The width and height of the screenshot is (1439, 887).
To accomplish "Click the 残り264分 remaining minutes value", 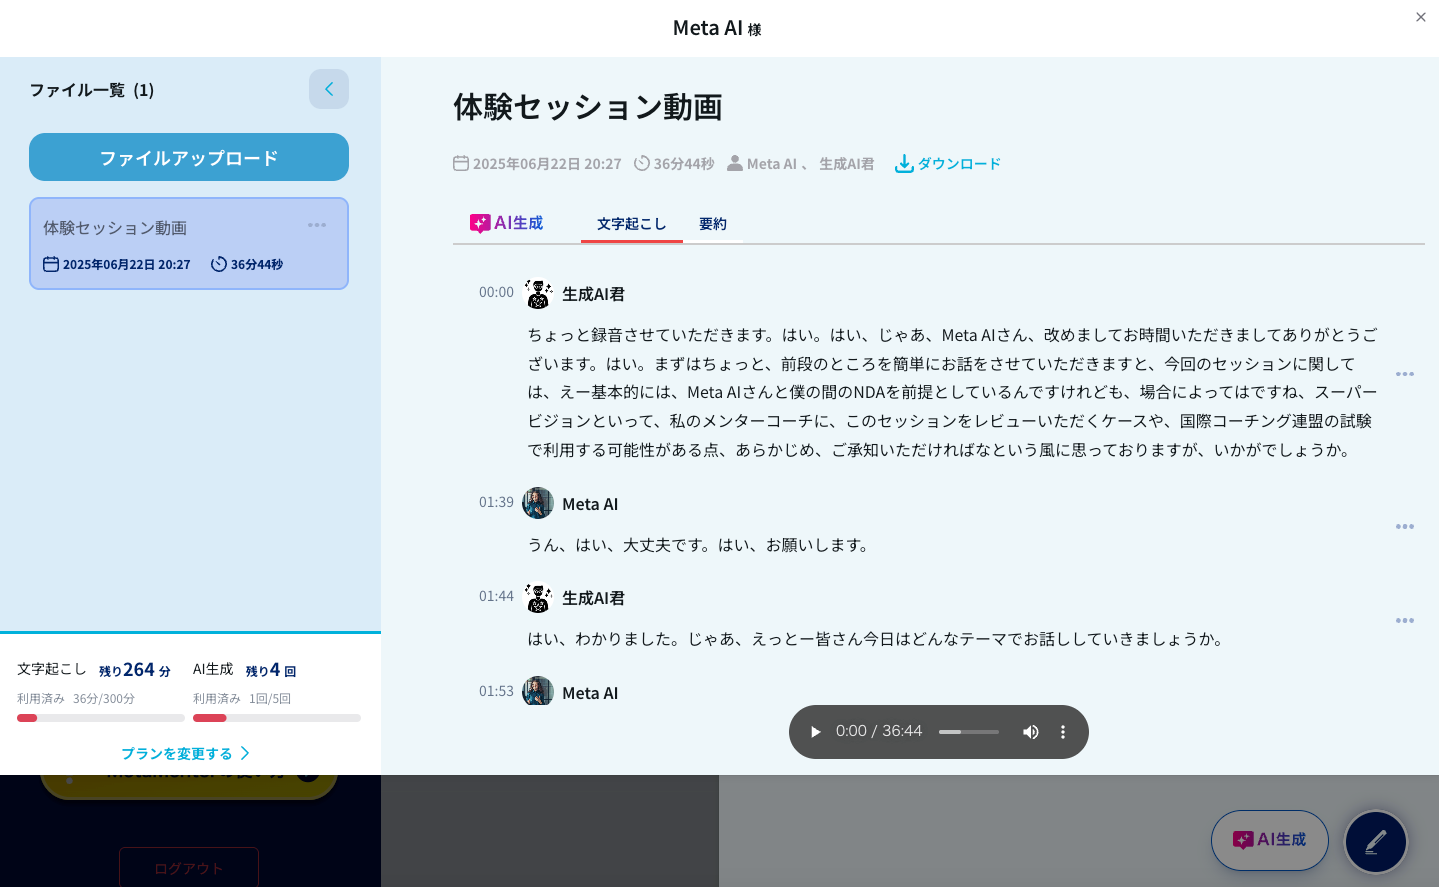I will [135, 670].
